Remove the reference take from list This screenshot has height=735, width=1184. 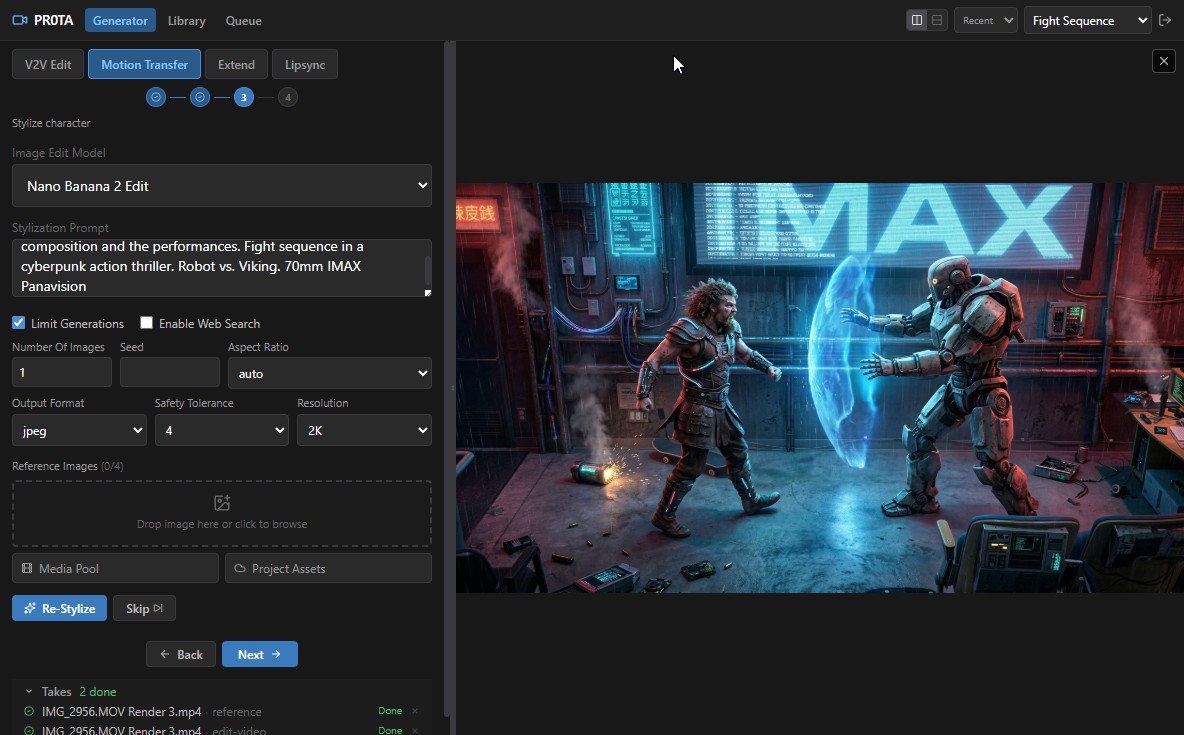[x=415, y=711]
